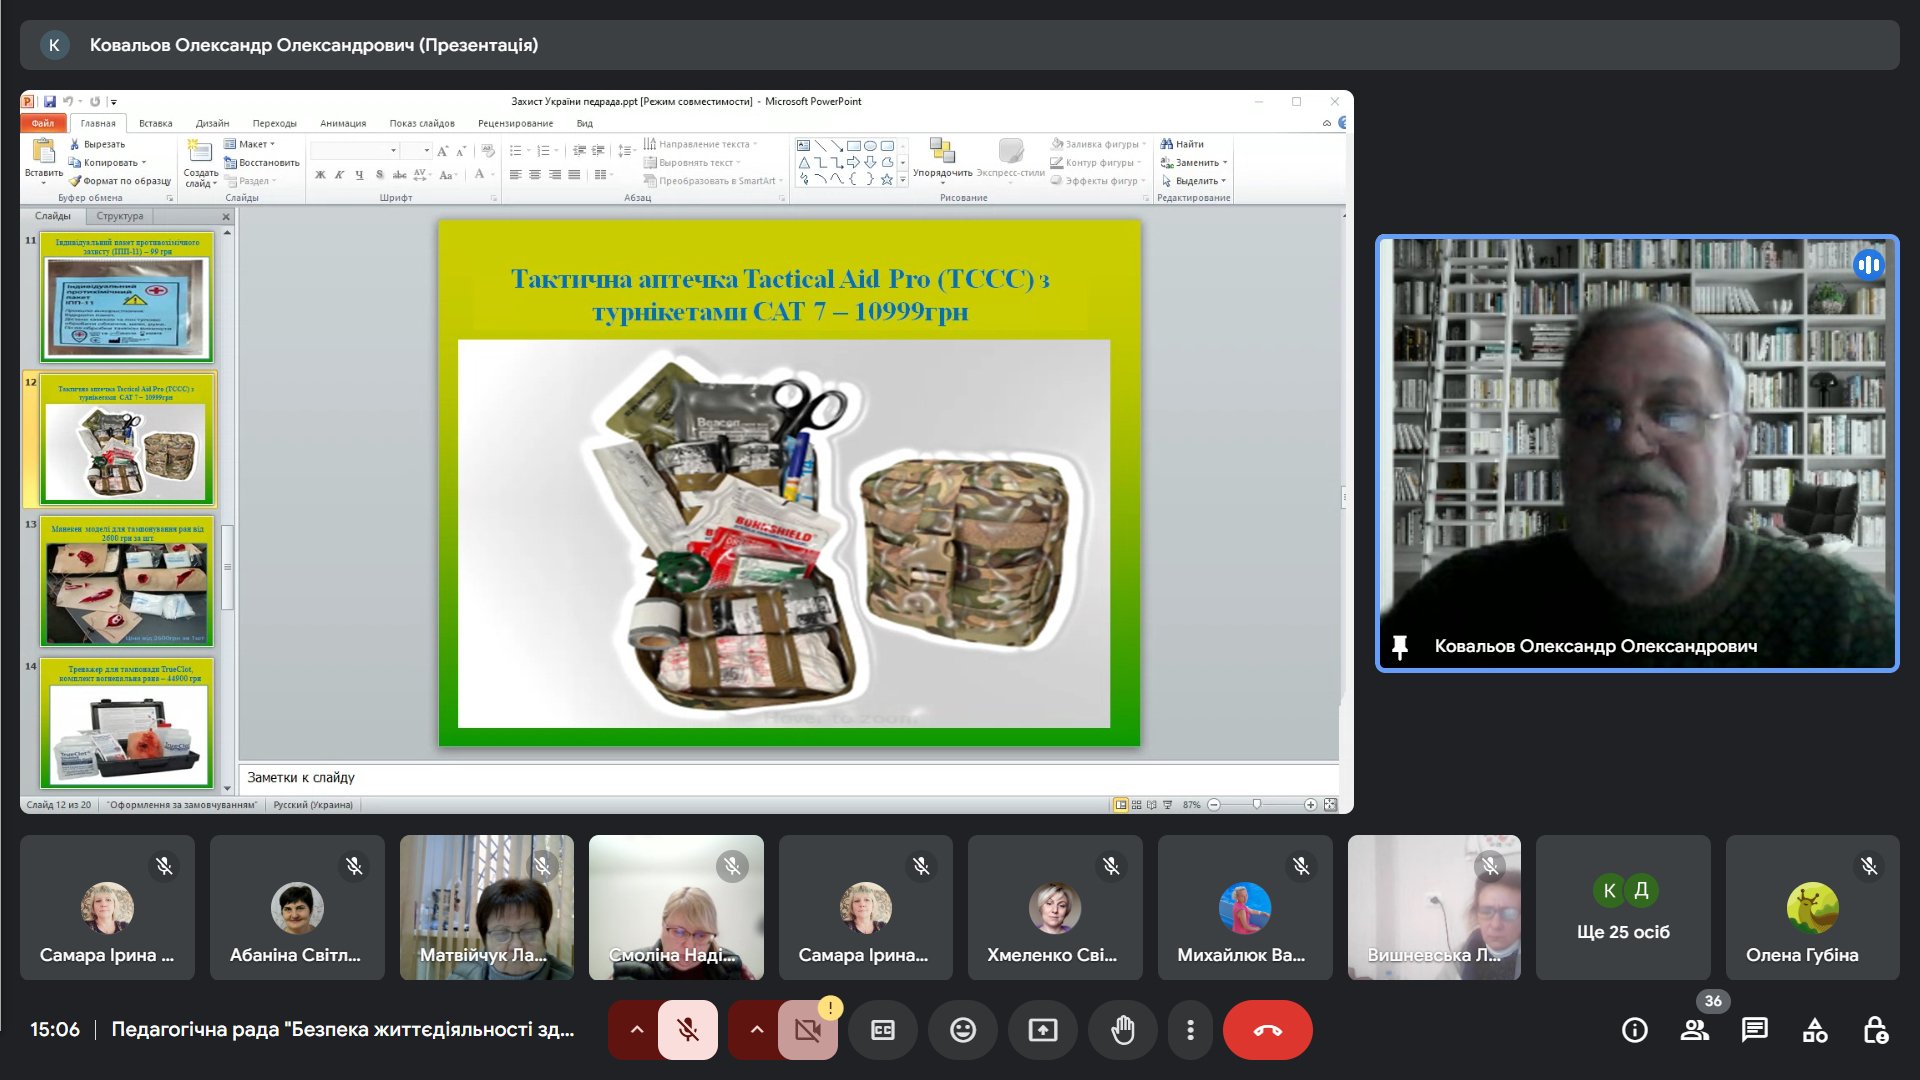This screenshot has width=1920, height=1080.
Task: Toggle underline Ч formatting
Action: pos(360,175)
